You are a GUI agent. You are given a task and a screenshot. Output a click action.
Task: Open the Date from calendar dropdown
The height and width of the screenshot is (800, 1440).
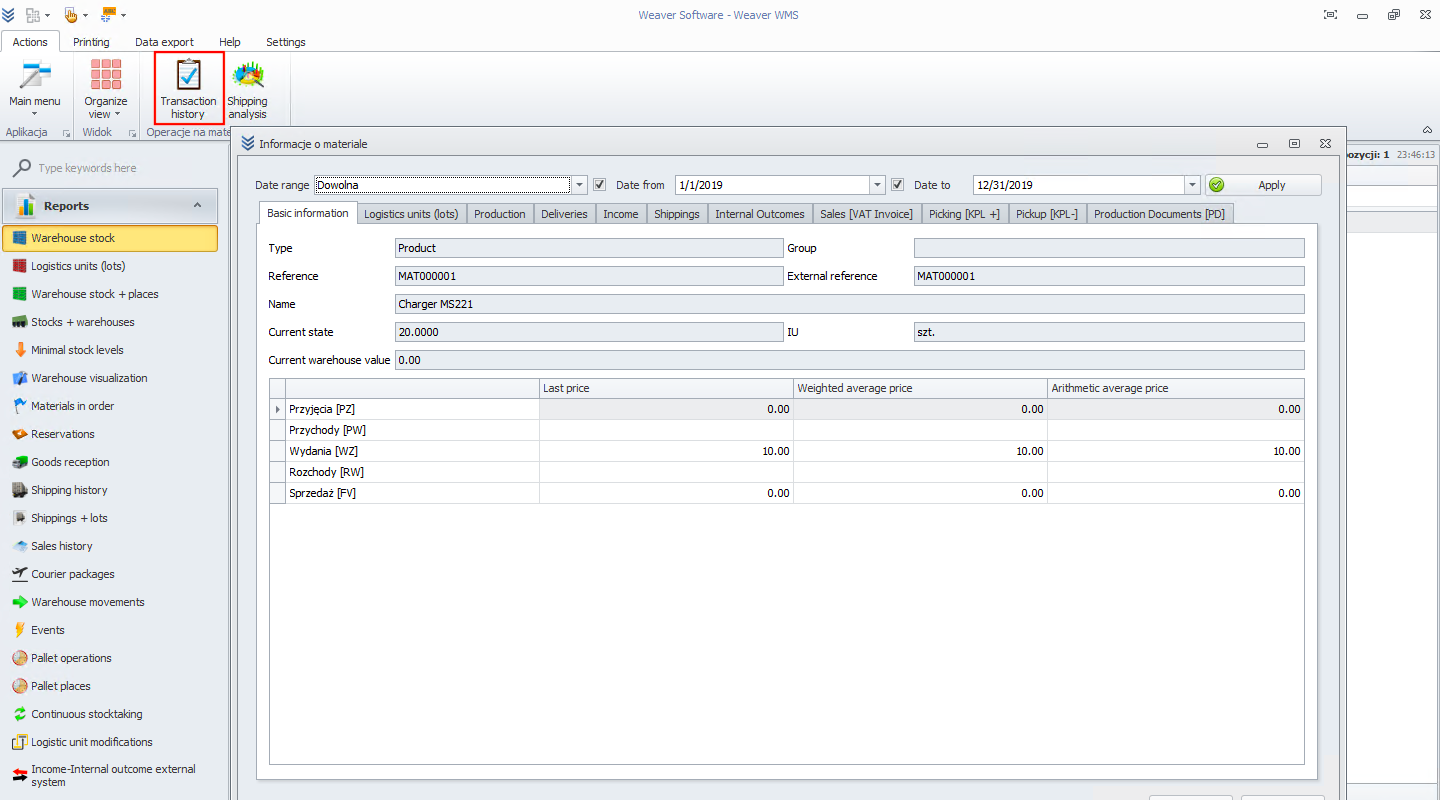[x=878, y=185]
